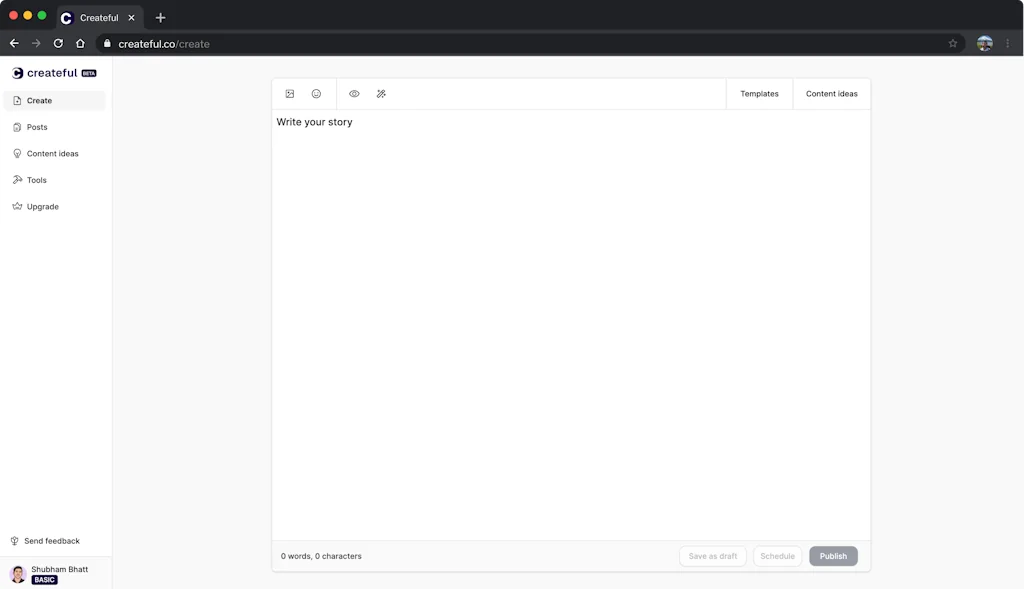Click the AI magic wand icon
This screenshot has width=1024, height=589.
[381, 93]
